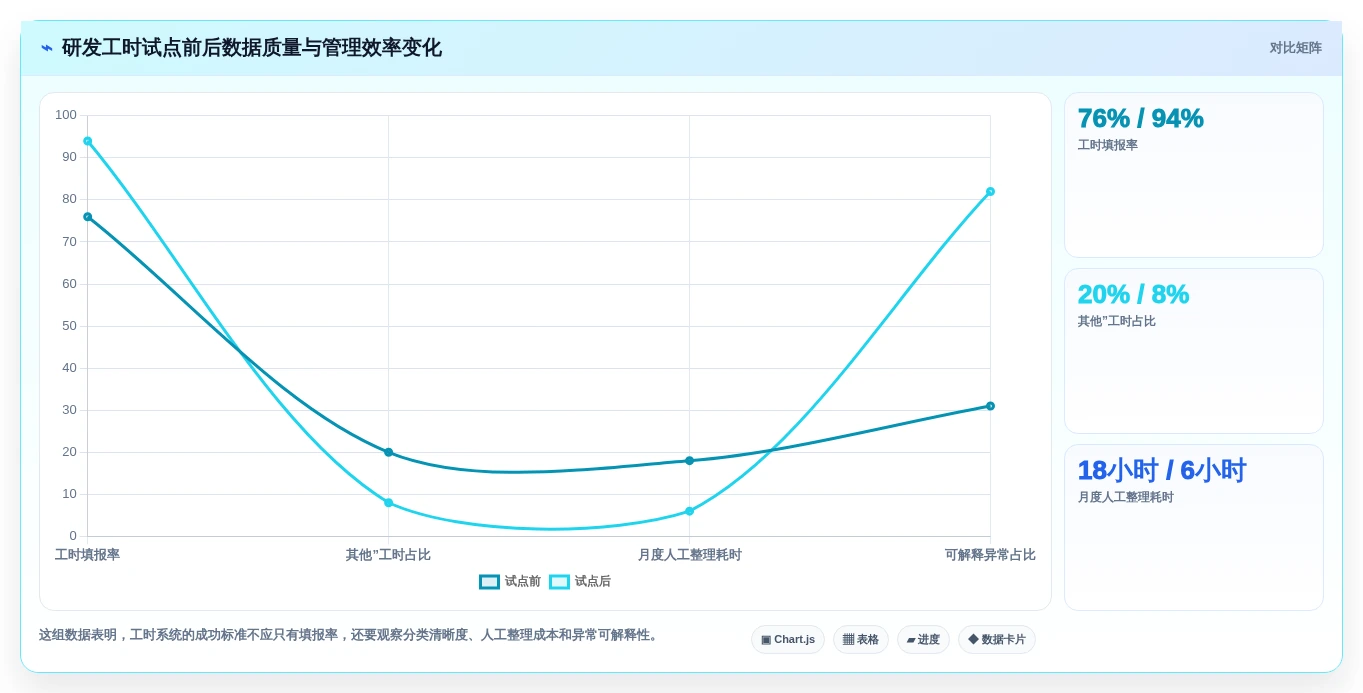The image size is (1363, 693).
Task: Click 试点后 point at 其他工时占比 (8)
Action: [389, 503]
